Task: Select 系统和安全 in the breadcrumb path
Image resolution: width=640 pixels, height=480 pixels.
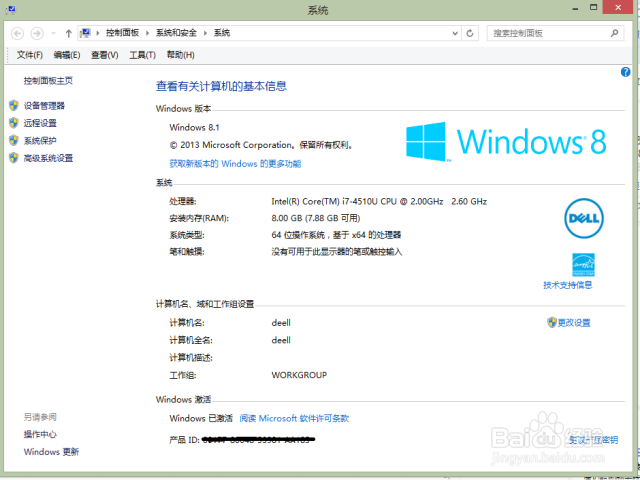Action: click(x=176, y=33)
